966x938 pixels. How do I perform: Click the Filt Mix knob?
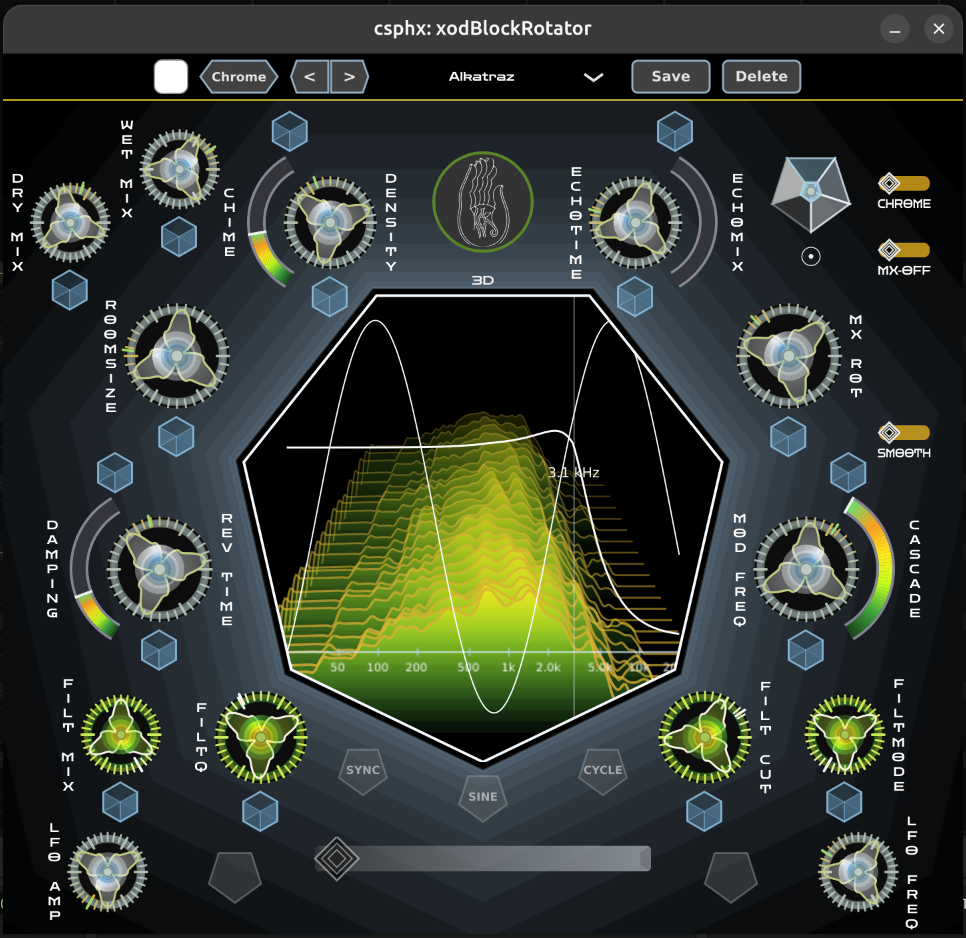pos(121,734)
